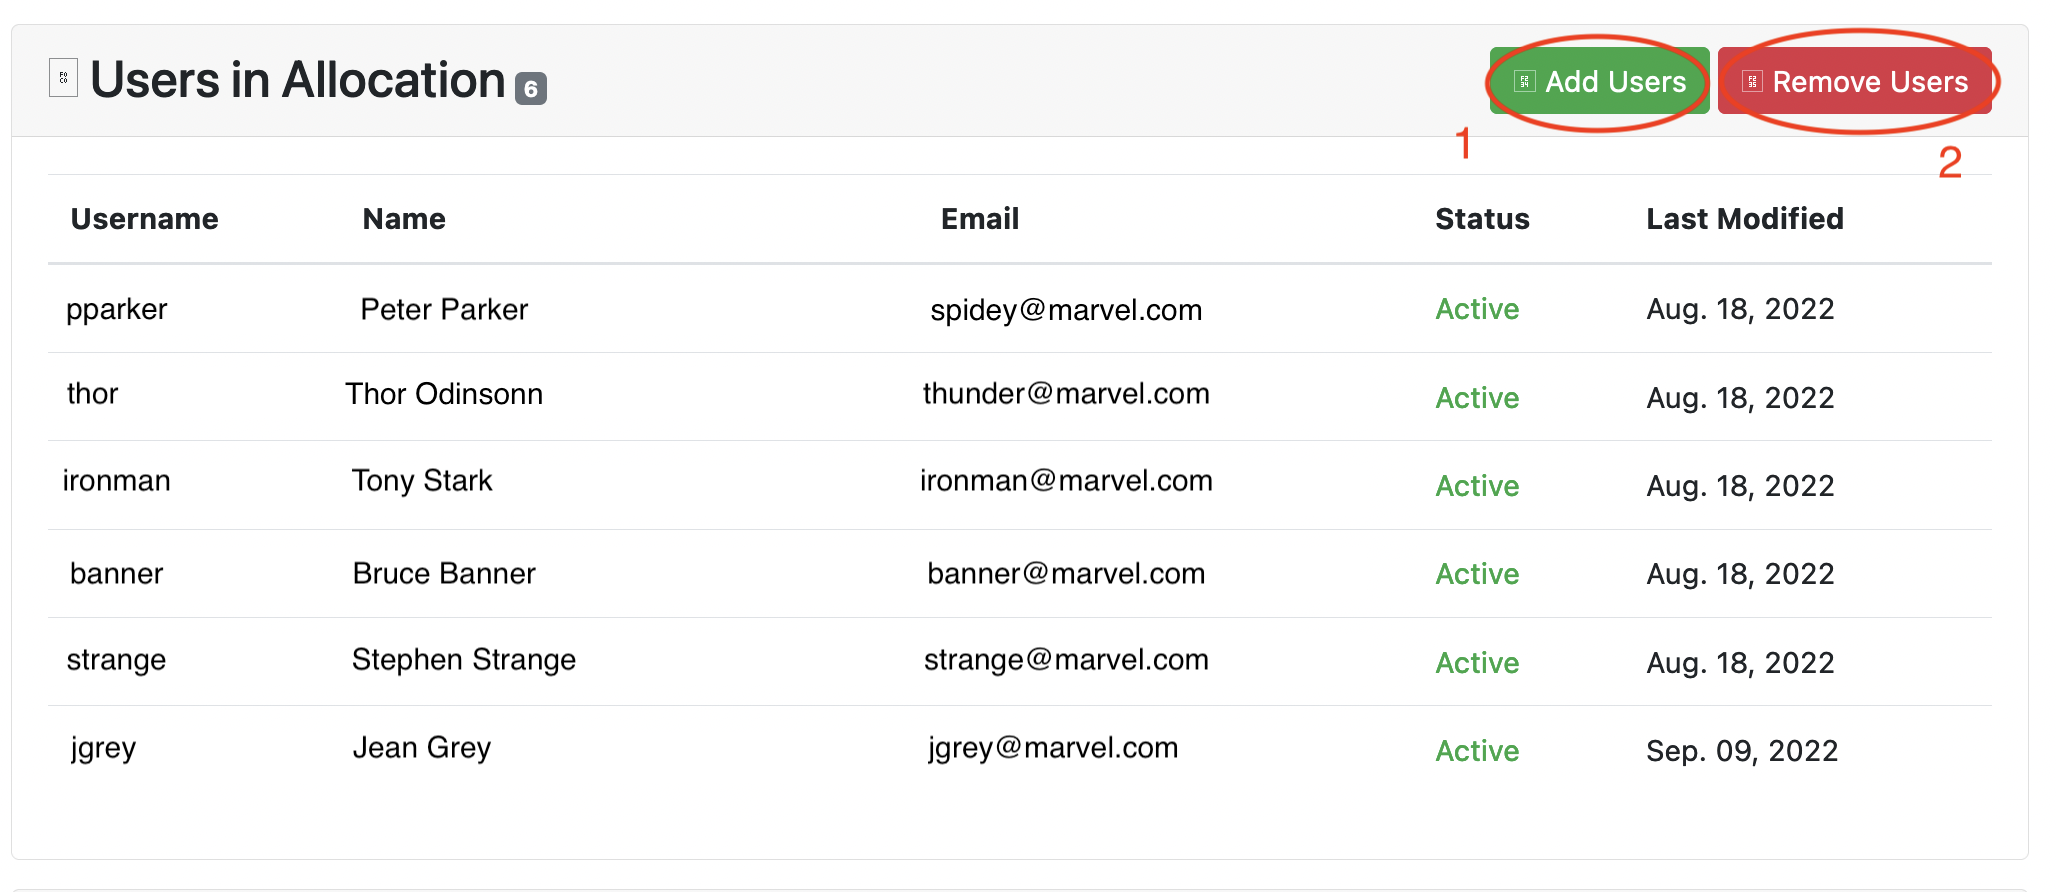
Task: Click Tony Stark's name cell
Action: 422,481
